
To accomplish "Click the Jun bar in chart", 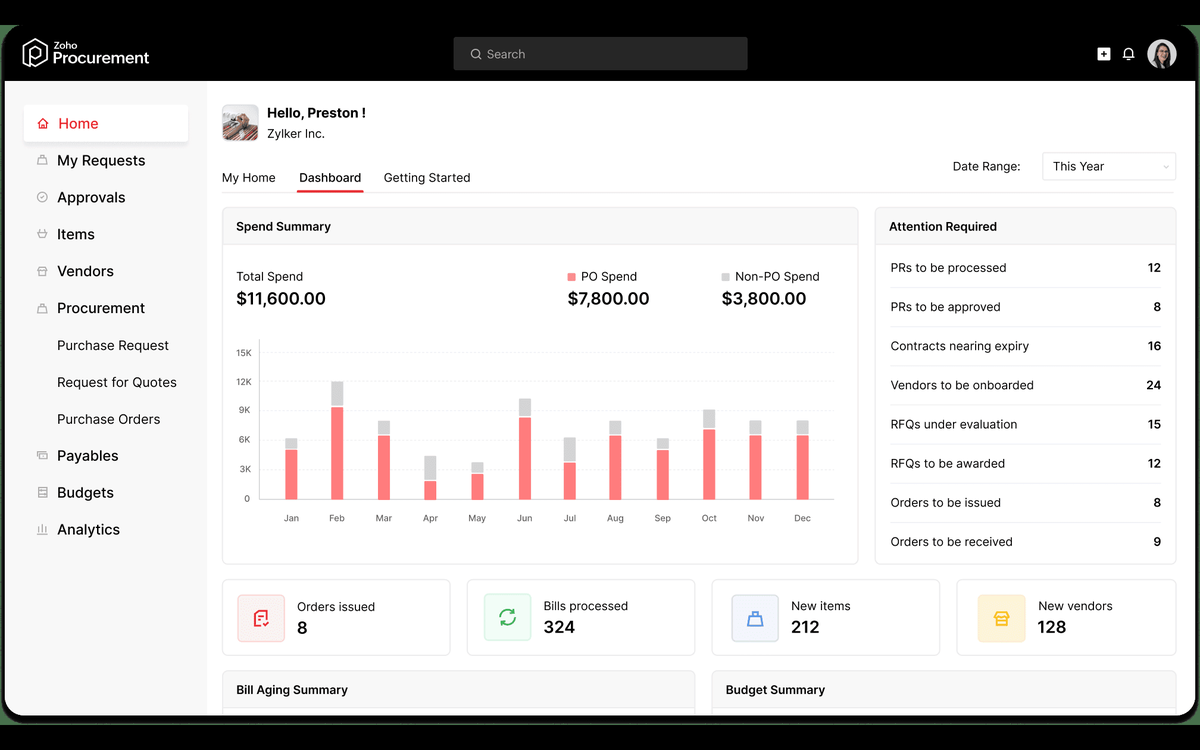I will click(x=525, y=448).
